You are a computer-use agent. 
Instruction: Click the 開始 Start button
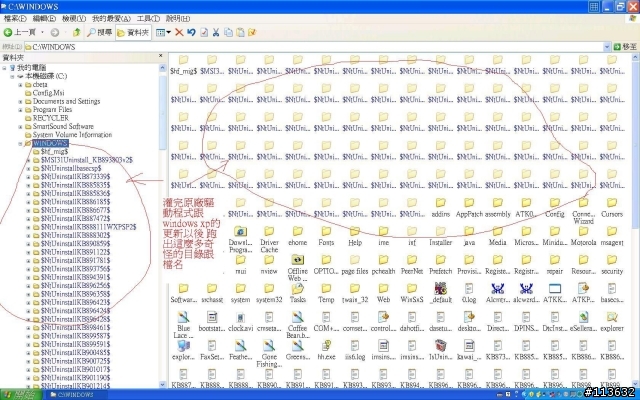coord(20,394)
